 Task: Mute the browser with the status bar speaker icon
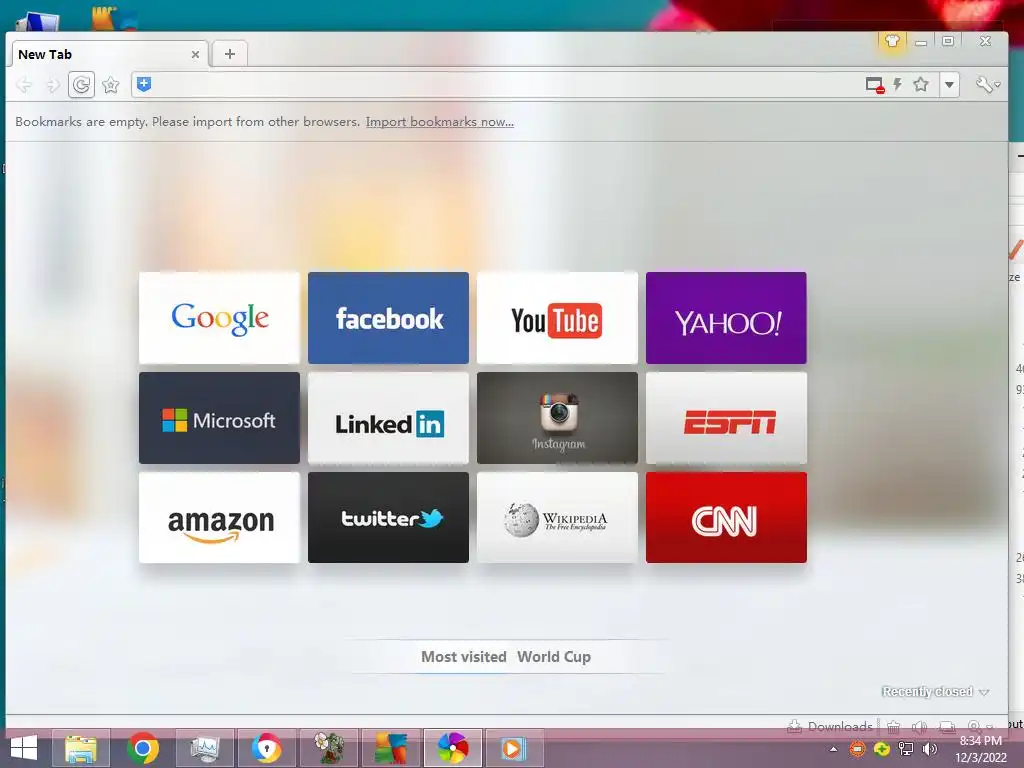[920, 726]
